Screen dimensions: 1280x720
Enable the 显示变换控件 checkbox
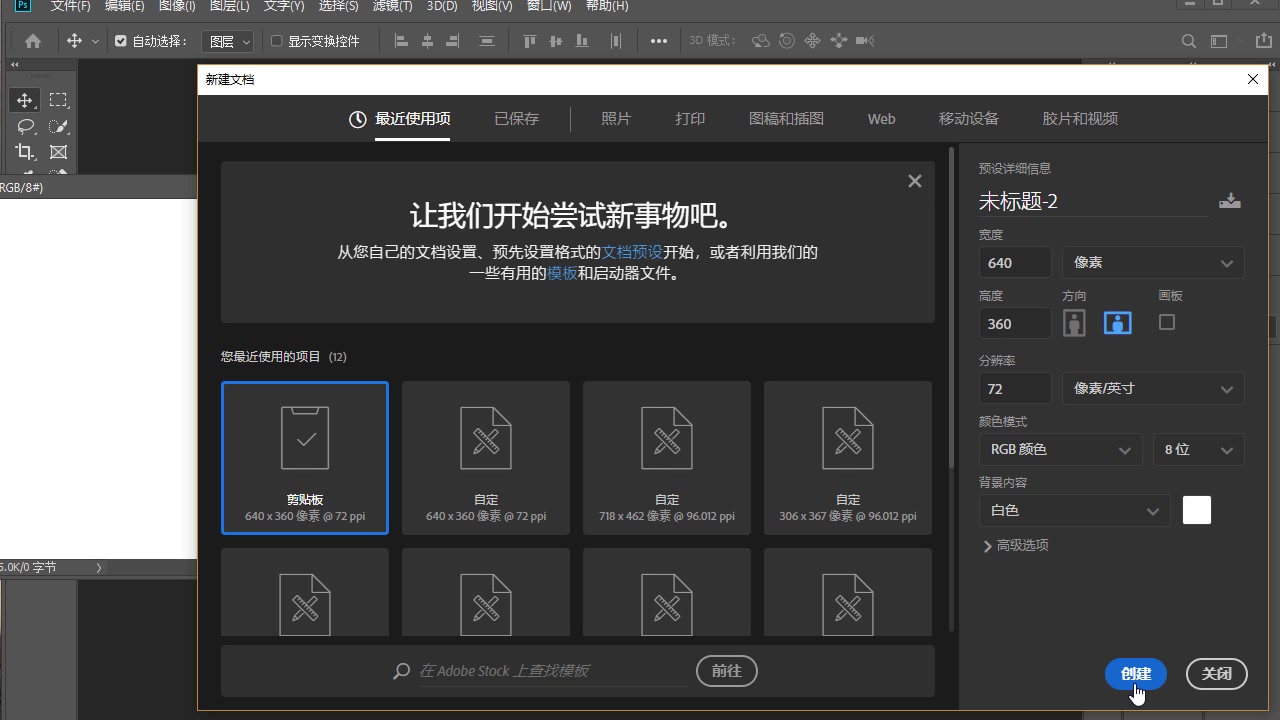coord(275,41)
